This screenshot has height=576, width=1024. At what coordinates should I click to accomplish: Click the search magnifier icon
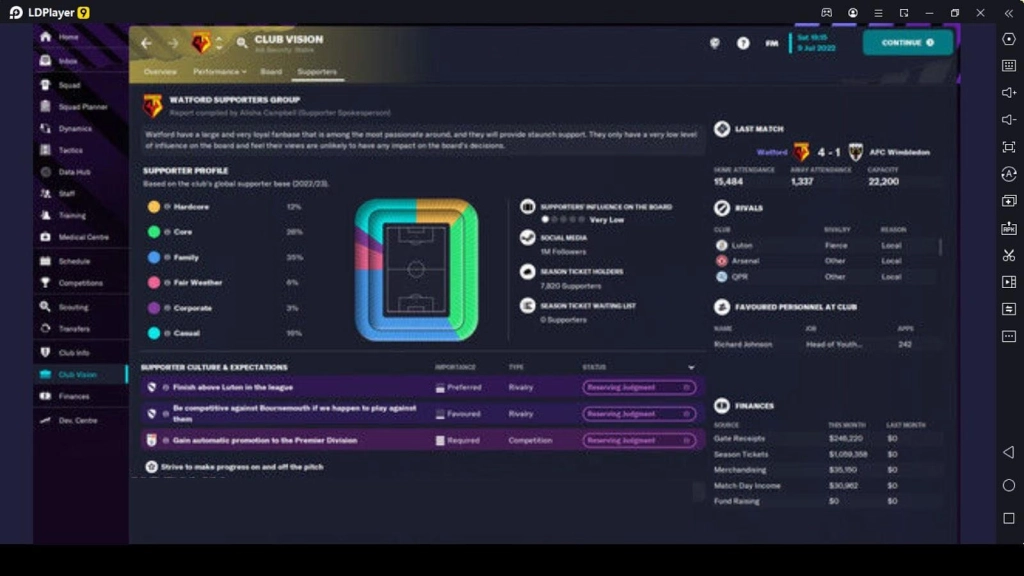[x=242, y=43]
